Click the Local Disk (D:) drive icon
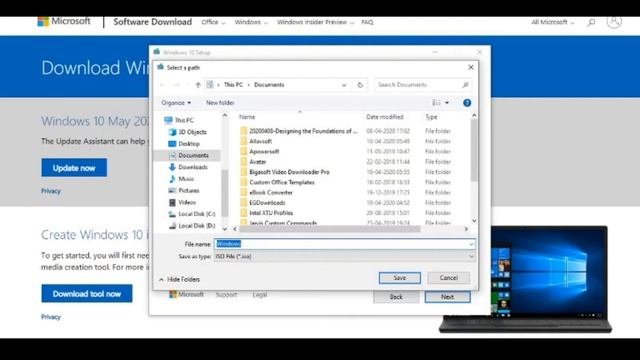The image size is (640, 360). [172, 226]
